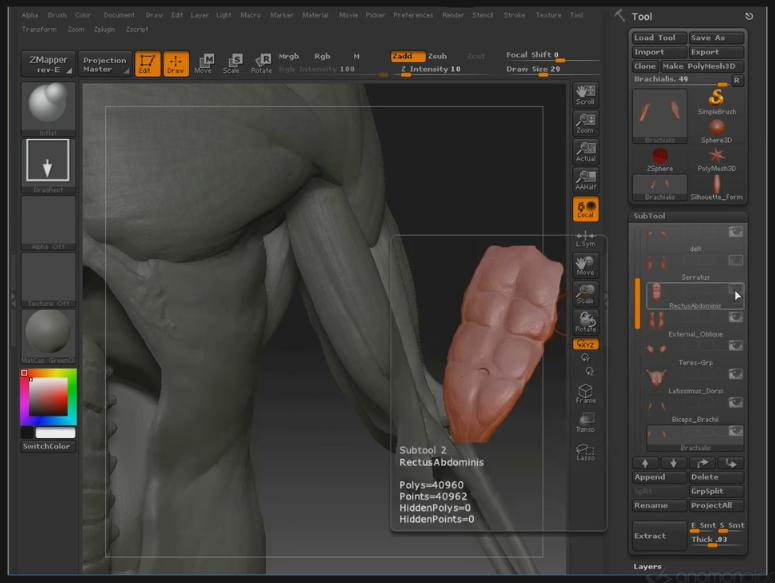Open the Texture Off selector

click(x=48, y=280)
